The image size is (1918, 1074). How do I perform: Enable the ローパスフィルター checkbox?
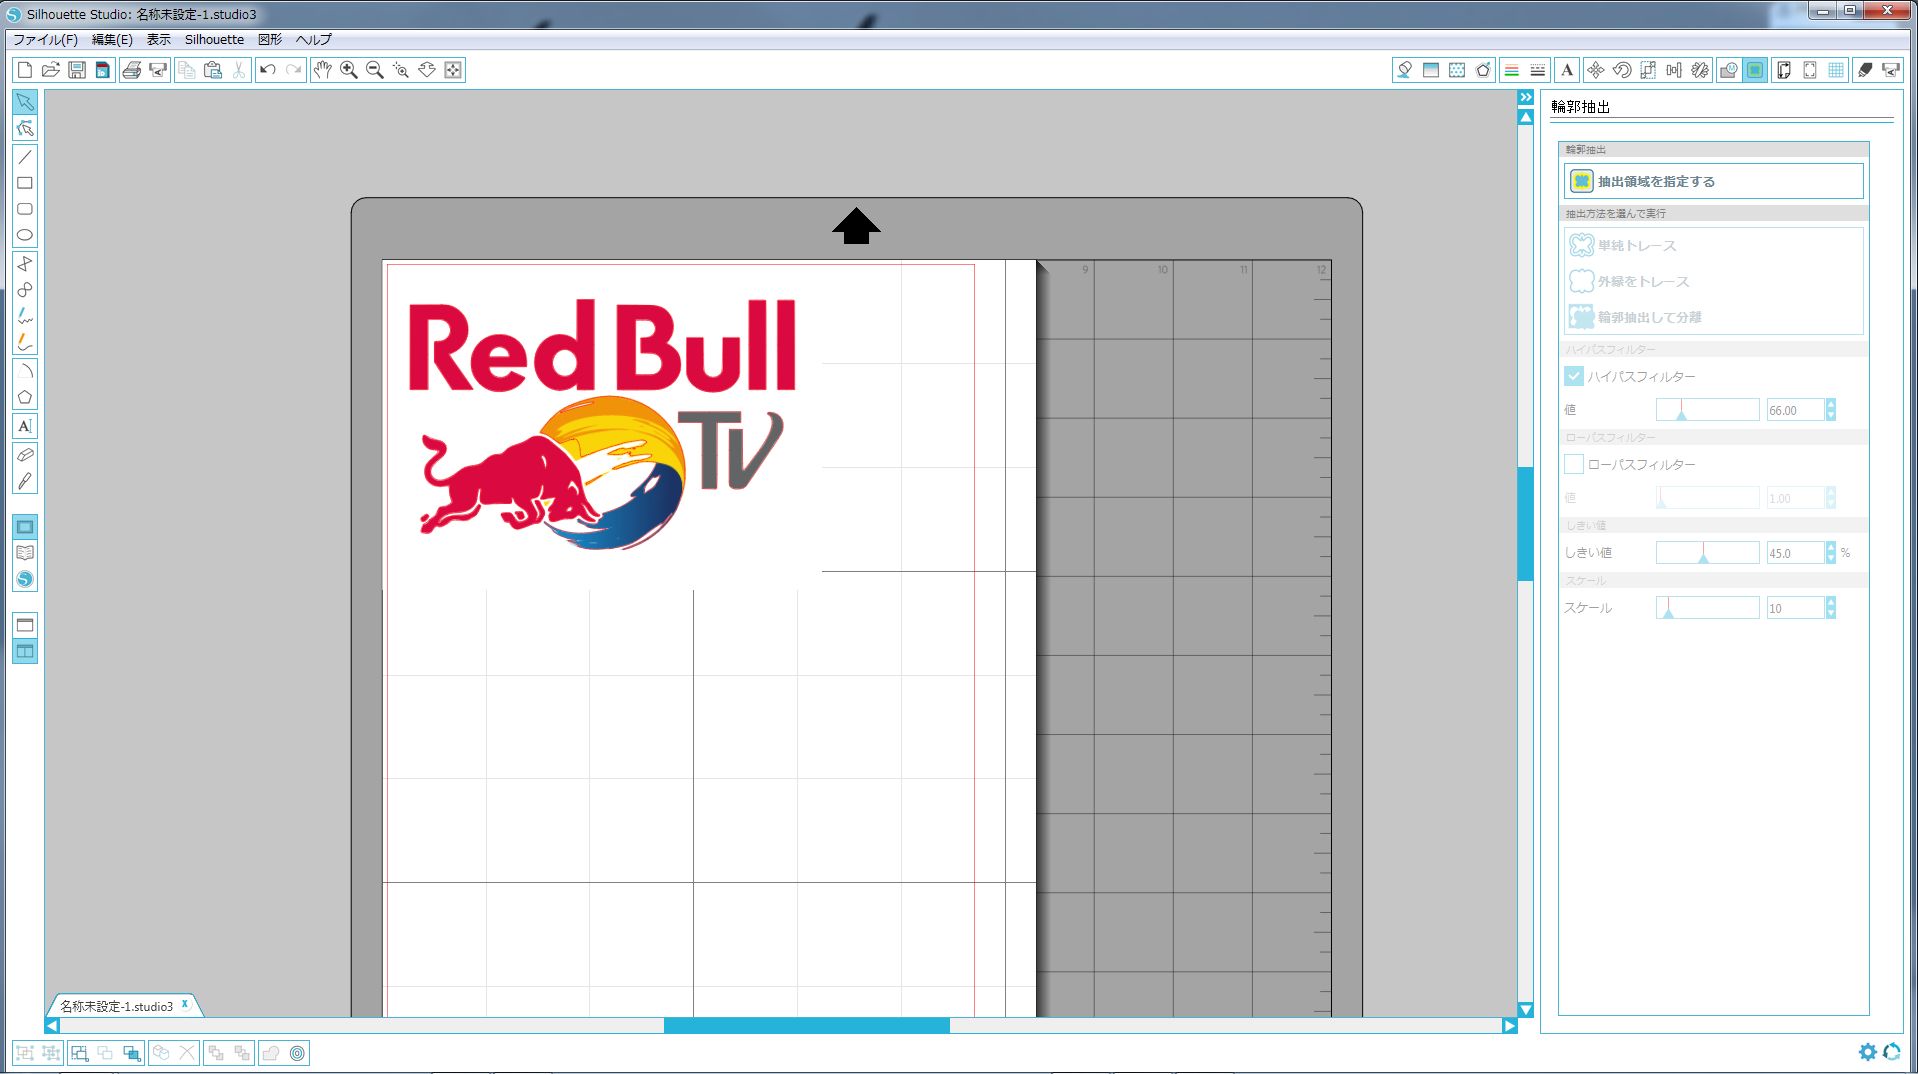(1574, 464)
